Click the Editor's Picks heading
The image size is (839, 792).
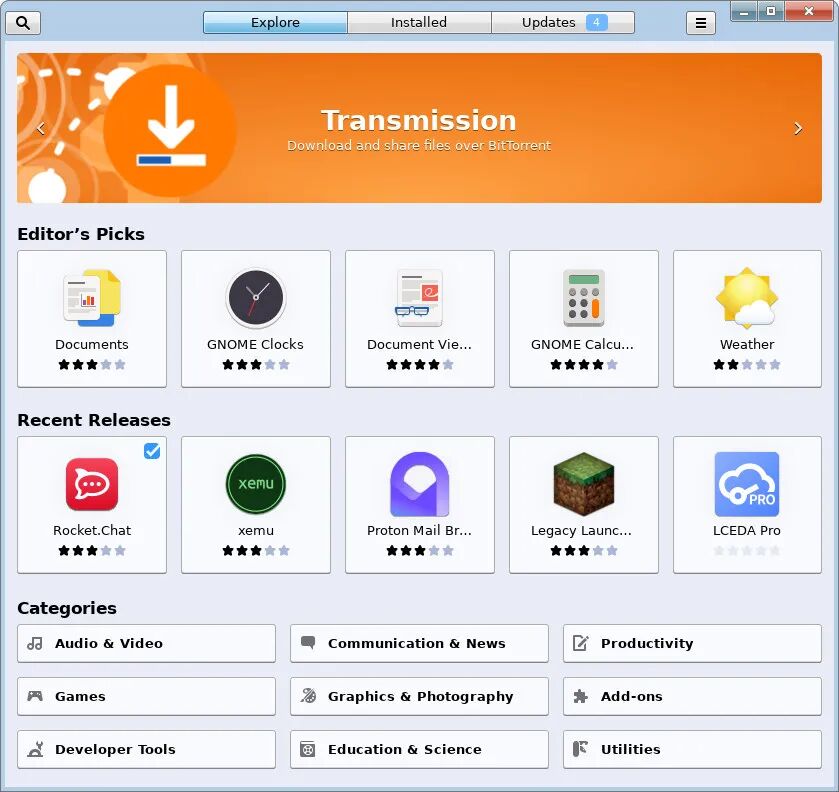[81, 234]
